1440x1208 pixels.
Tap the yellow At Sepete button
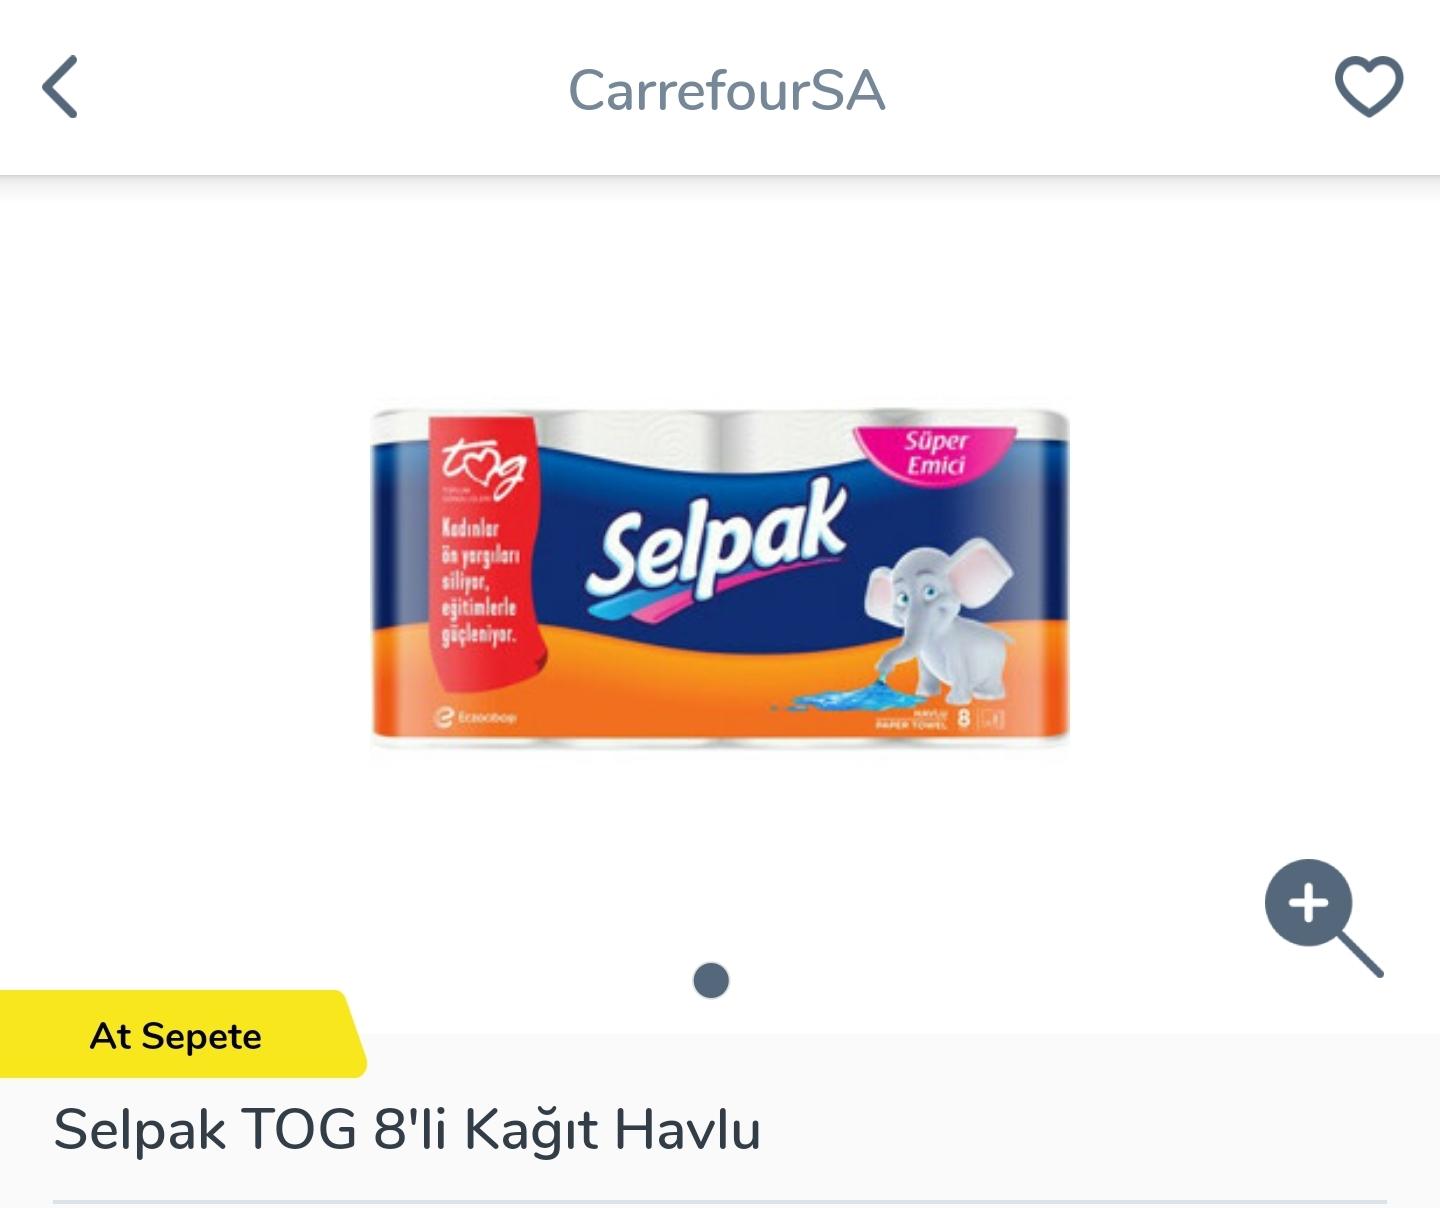click(x=180, y=1035)
